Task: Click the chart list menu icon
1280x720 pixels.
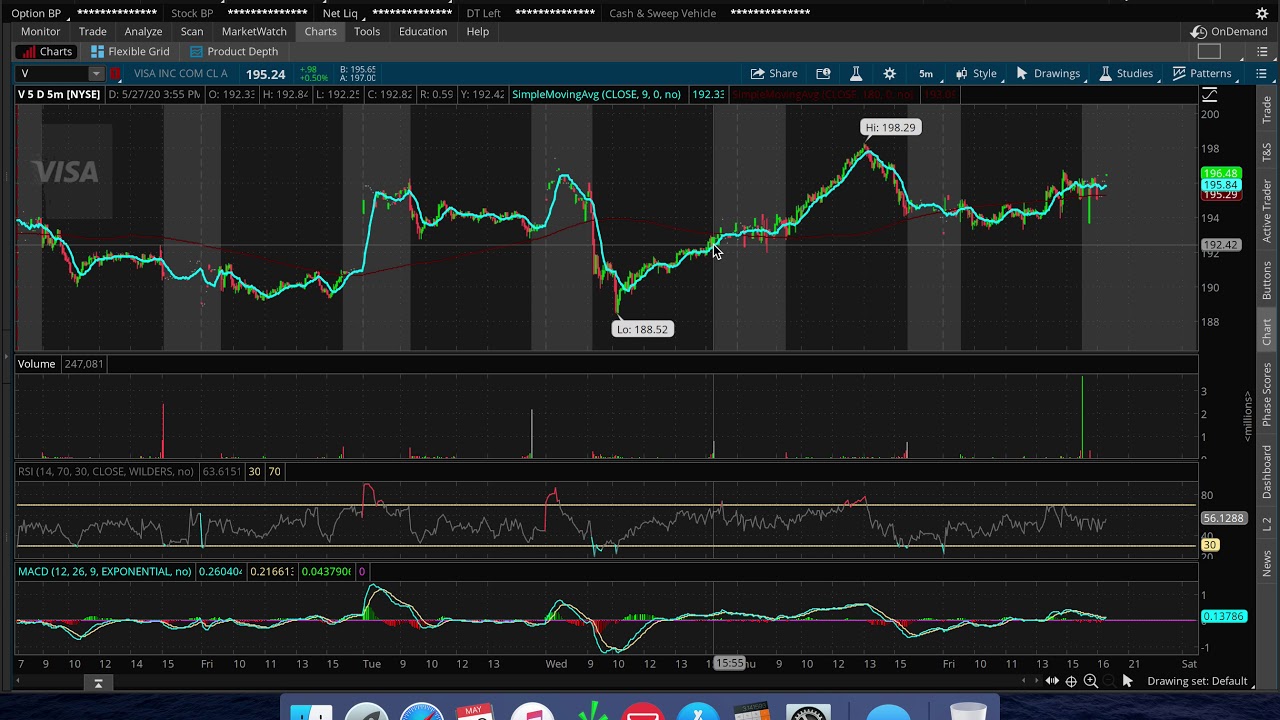Action: [1261, 73]
